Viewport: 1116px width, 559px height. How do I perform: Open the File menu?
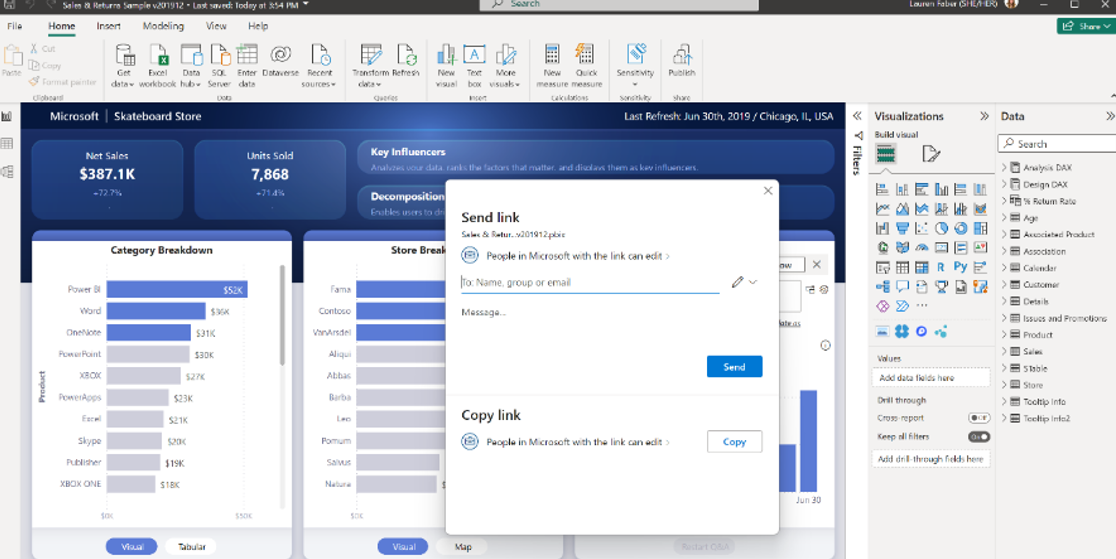tap(14, 26)
